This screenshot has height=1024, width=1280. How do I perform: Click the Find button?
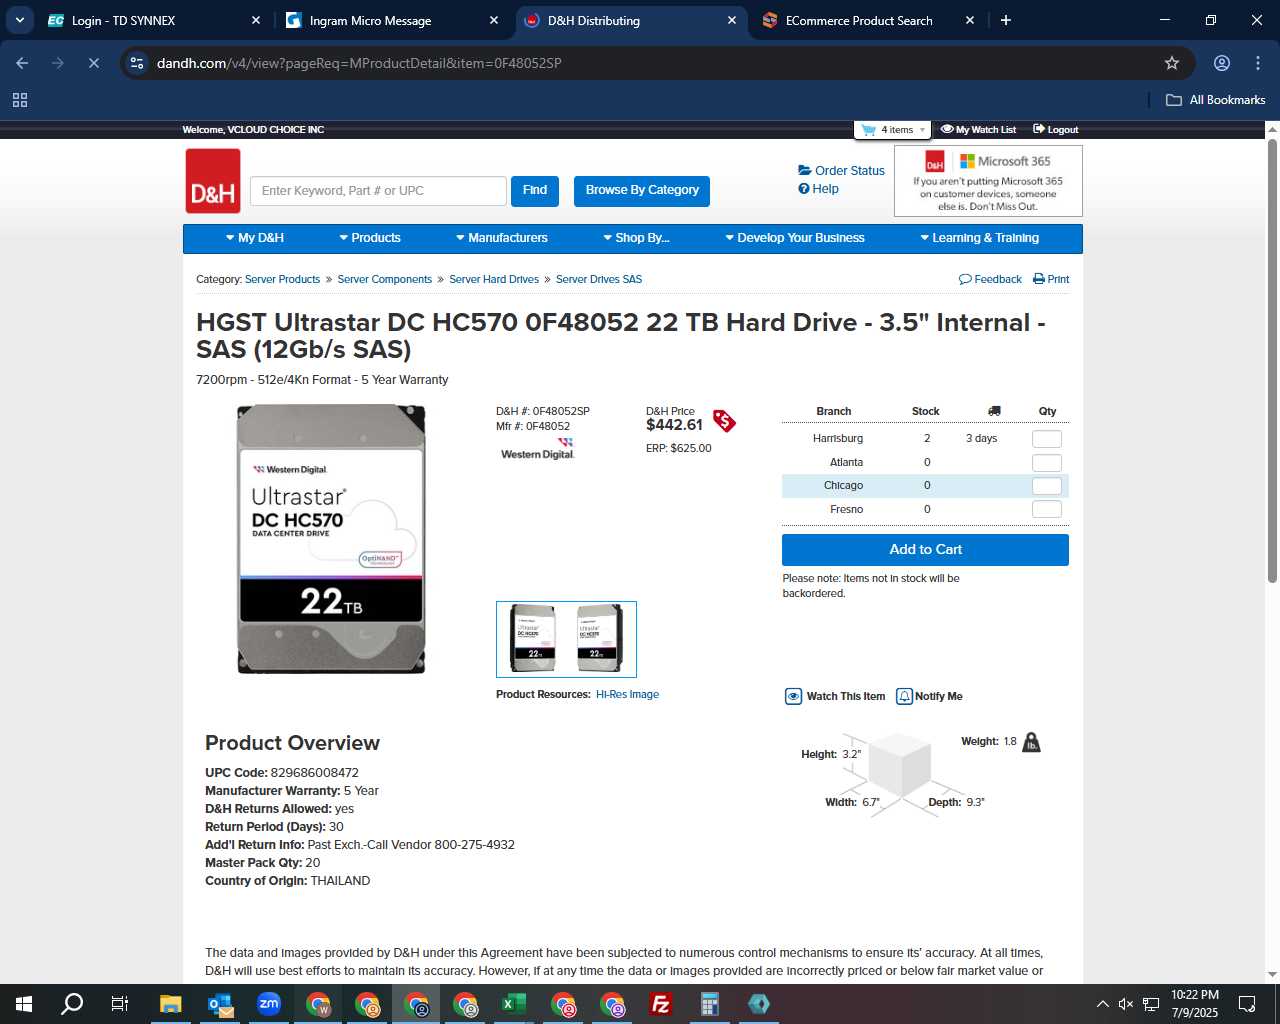coord(535,191)
